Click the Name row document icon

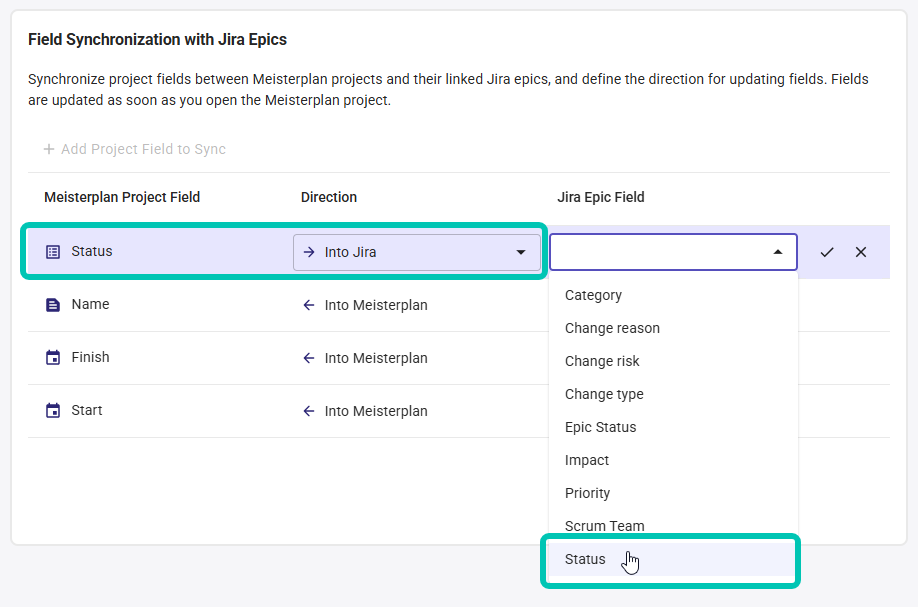tap(53, 305)
